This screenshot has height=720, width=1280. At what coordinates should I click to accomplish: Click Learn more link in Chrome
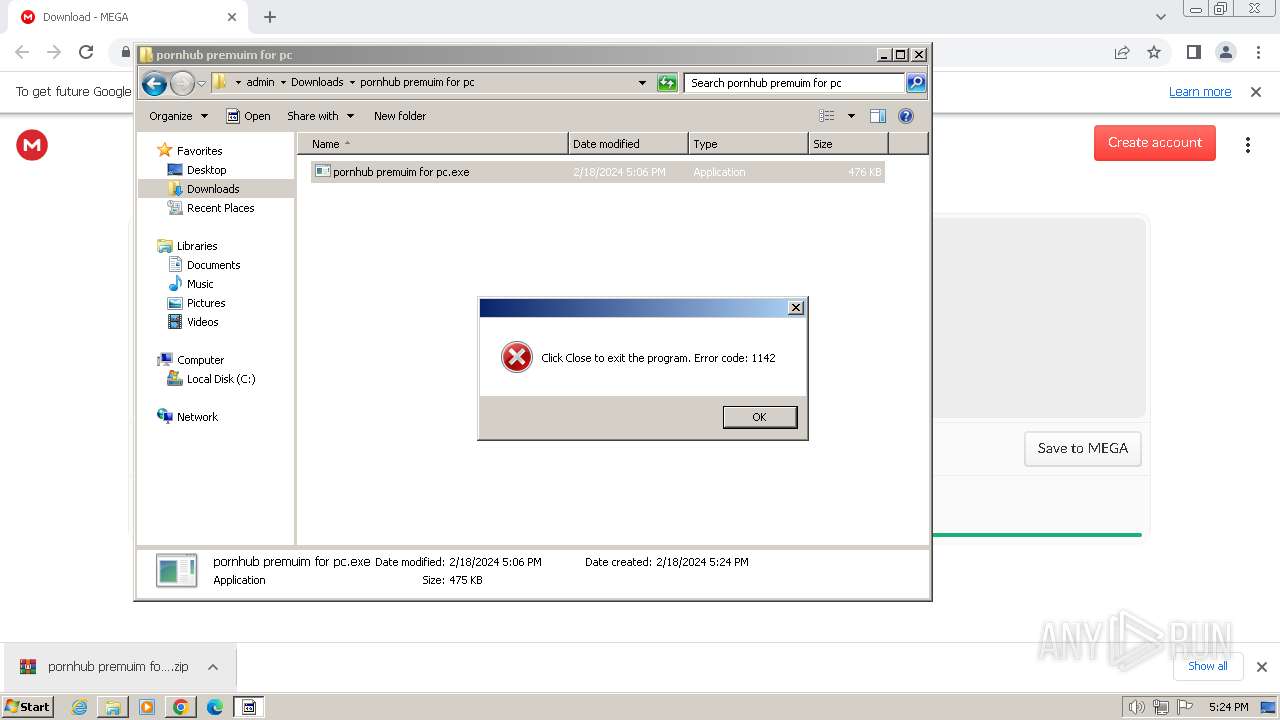point(1200,92)
